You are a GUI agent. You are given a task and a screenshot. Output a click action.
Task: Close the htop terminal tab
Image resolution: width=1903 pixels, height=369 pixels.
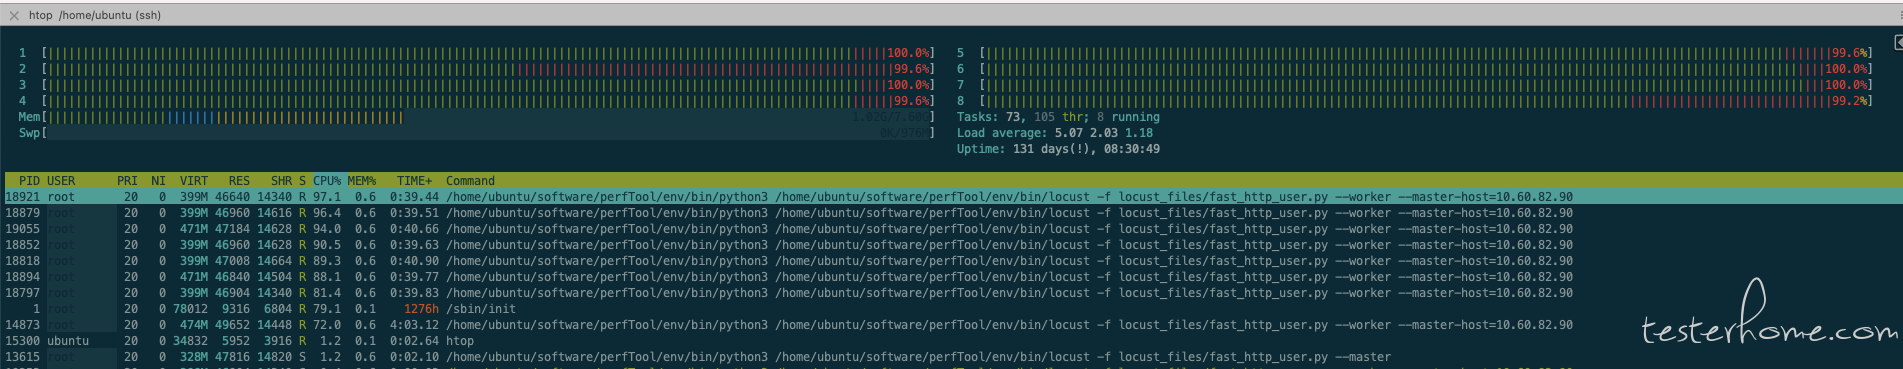point(14,15)
